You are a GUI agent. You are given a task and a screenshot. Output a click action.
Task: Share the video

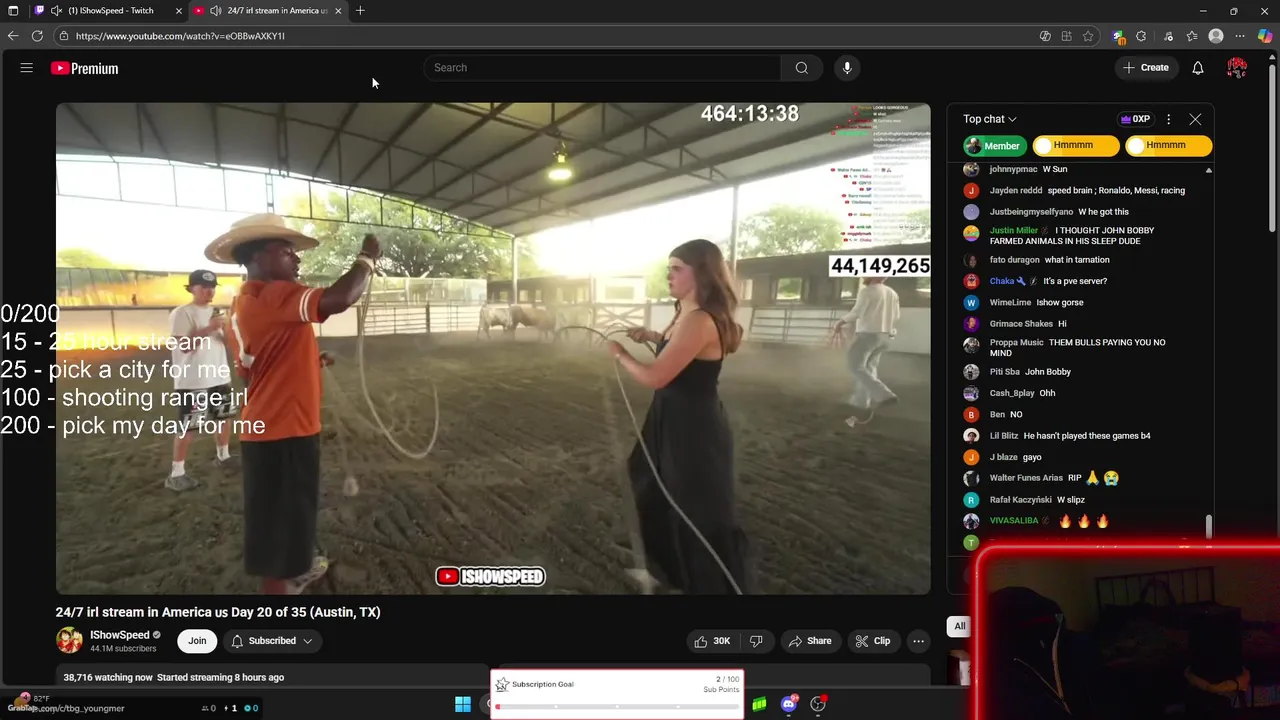click(810, 641)
